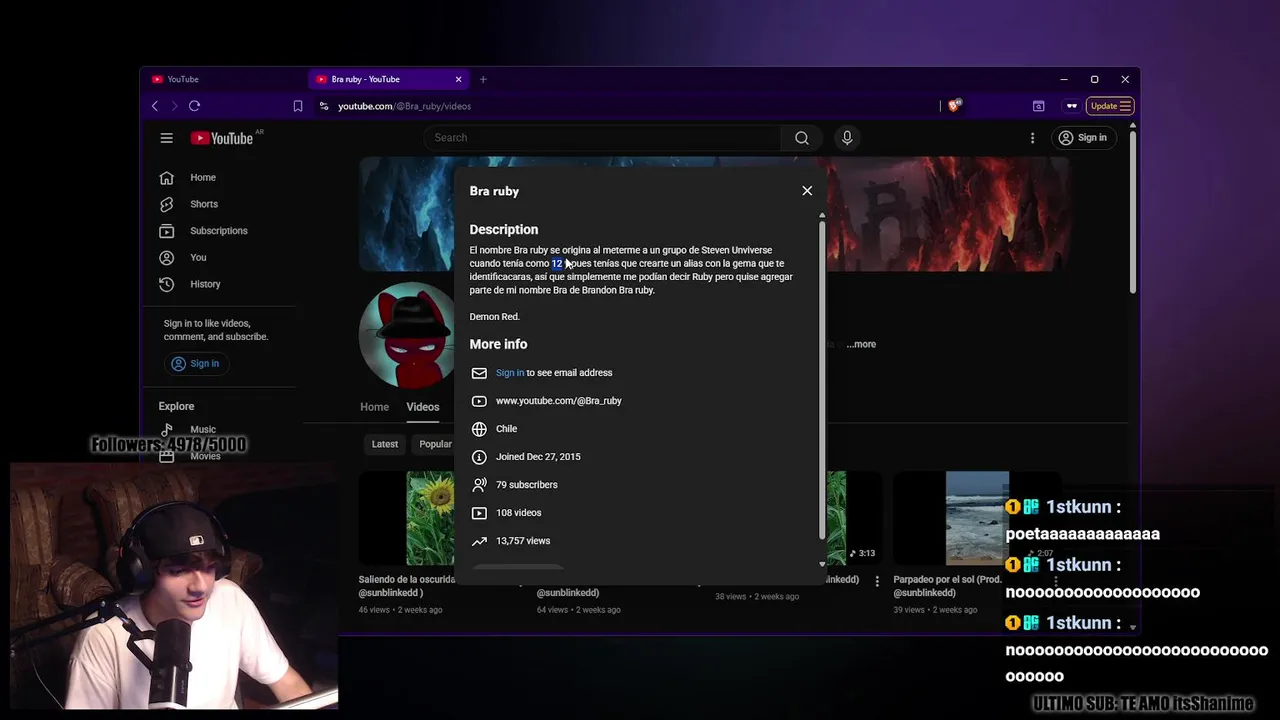The width and height of the screenshot is (1280, 720).
Task: Open the beach waves video thumbnail
Action: 977,518
